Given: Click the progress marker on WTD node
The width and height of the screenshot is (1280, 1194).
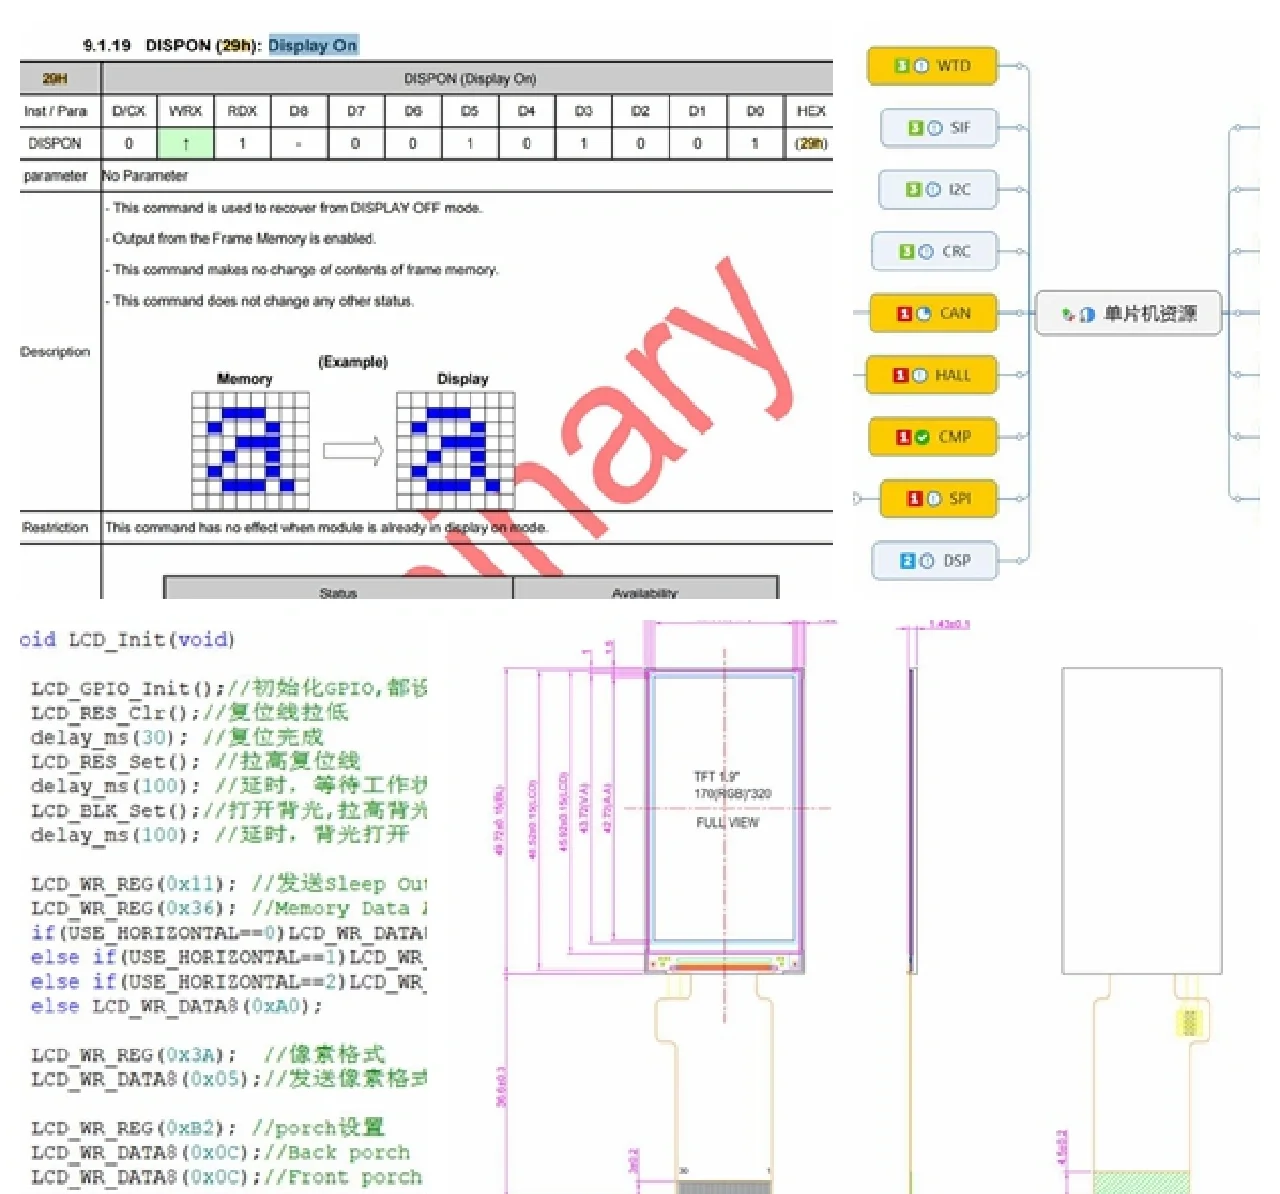Looking at the screenshot, I should (x=921, y=66).
